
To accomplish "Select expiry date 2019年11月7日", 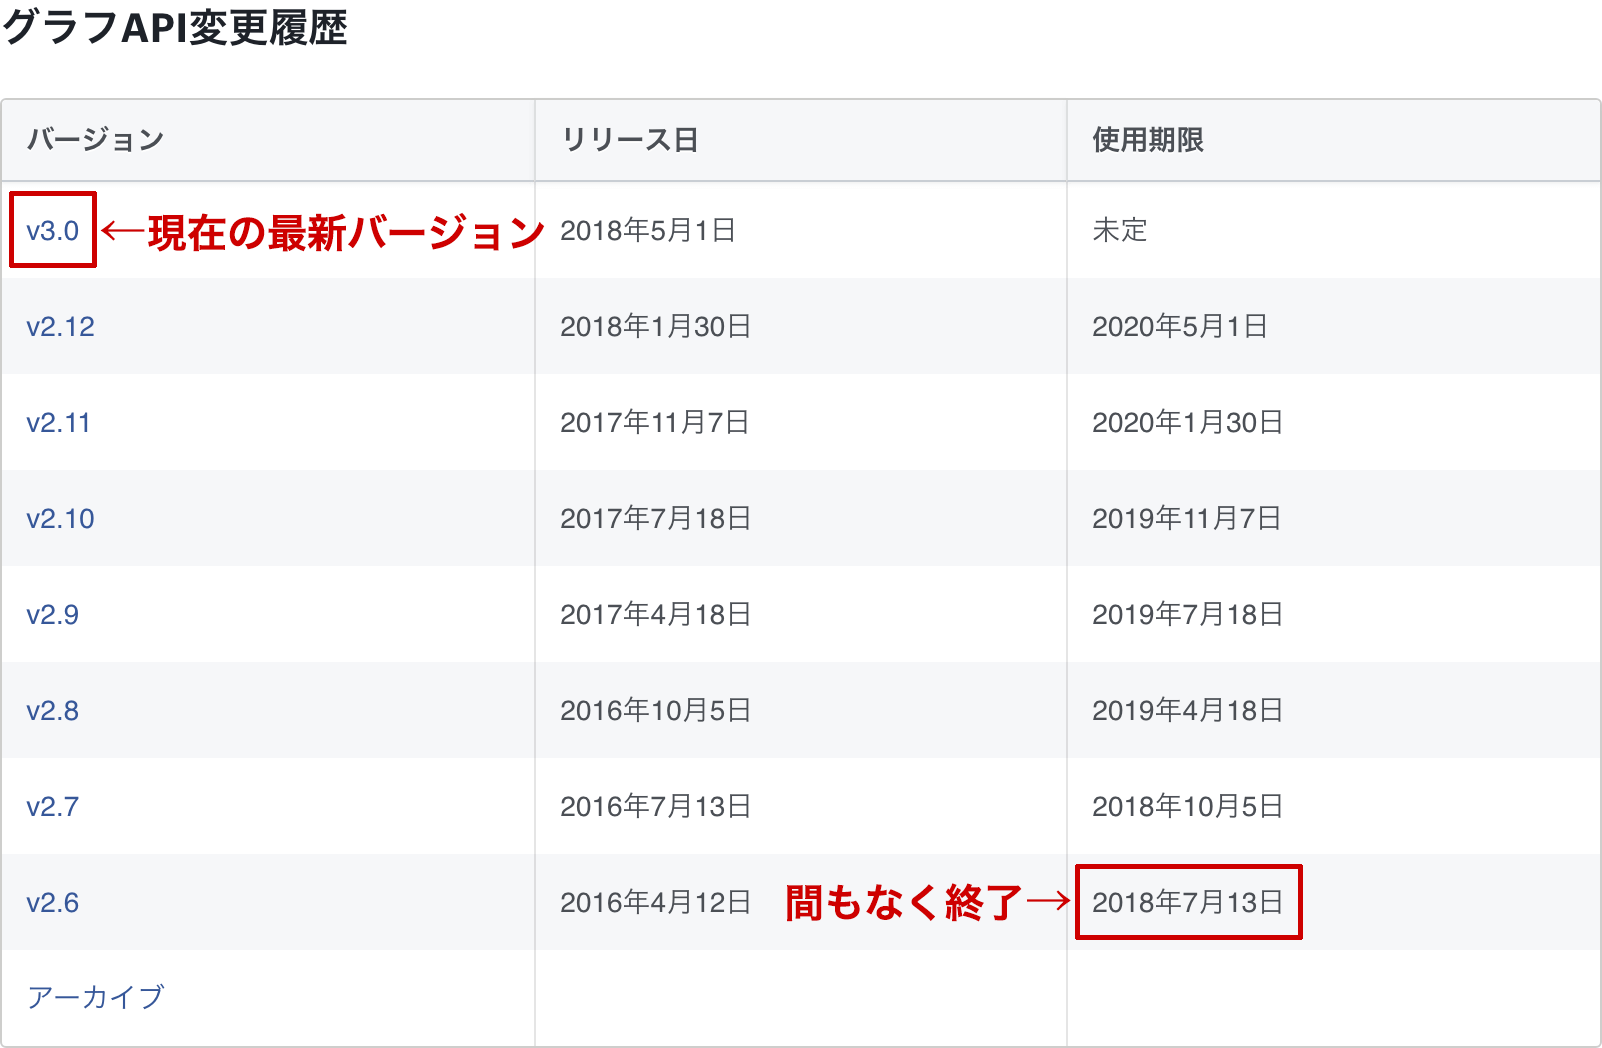I will [x=1187, y=519].
